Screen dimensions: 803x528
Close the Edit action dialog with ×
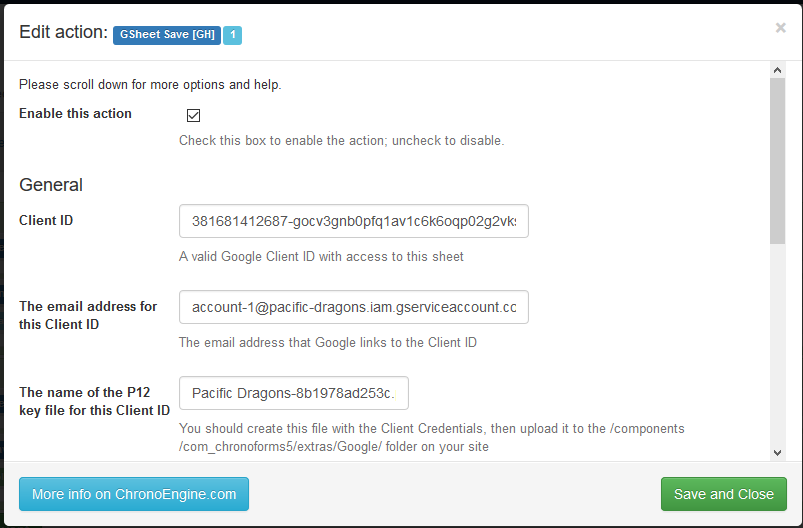coord(780,28)
